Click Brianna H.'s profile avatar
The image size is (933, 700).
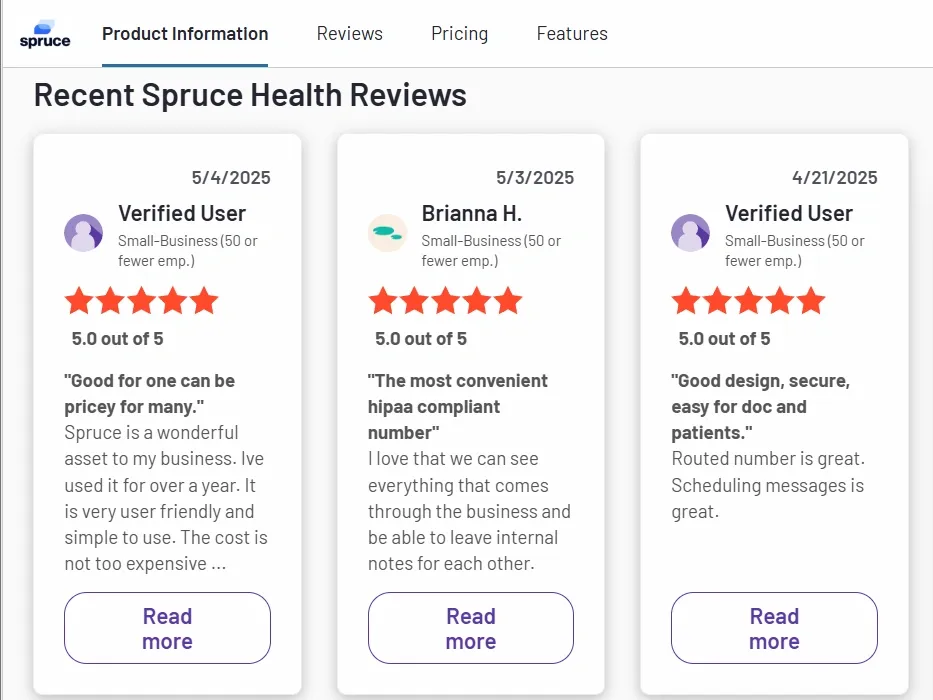tap(387, 232)
